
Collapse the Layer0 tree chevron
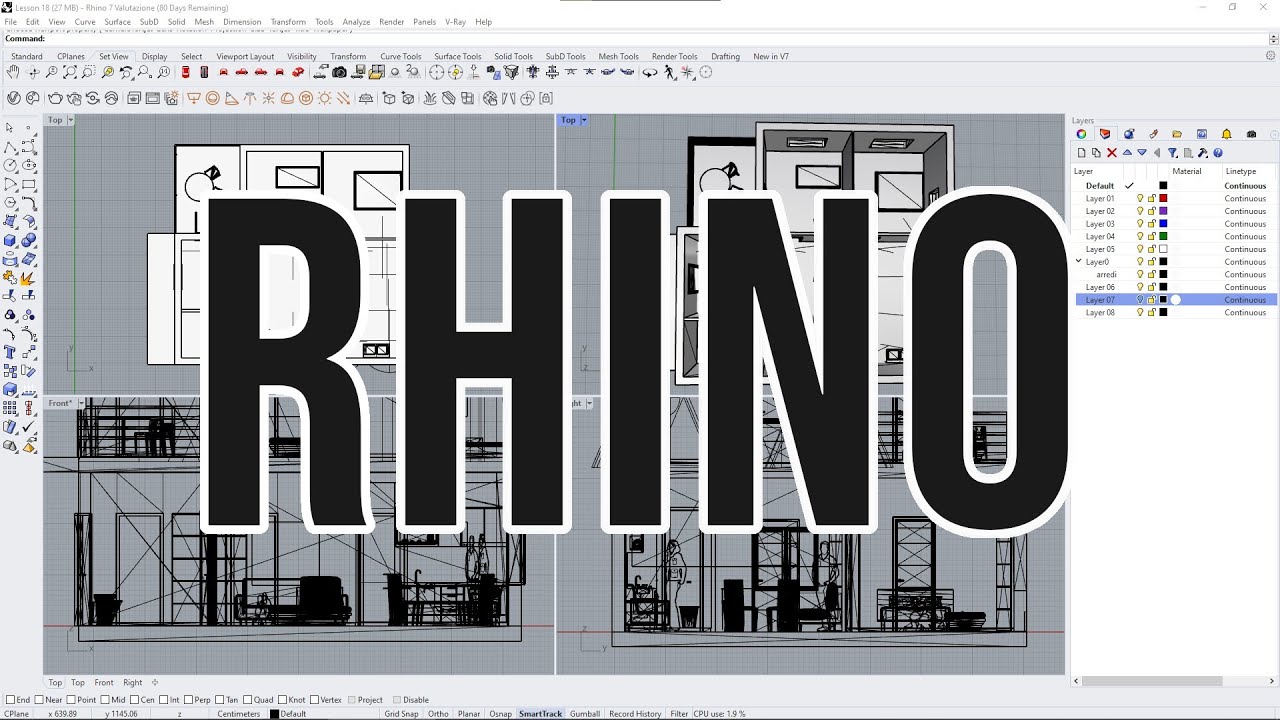tap(1079, 262)
